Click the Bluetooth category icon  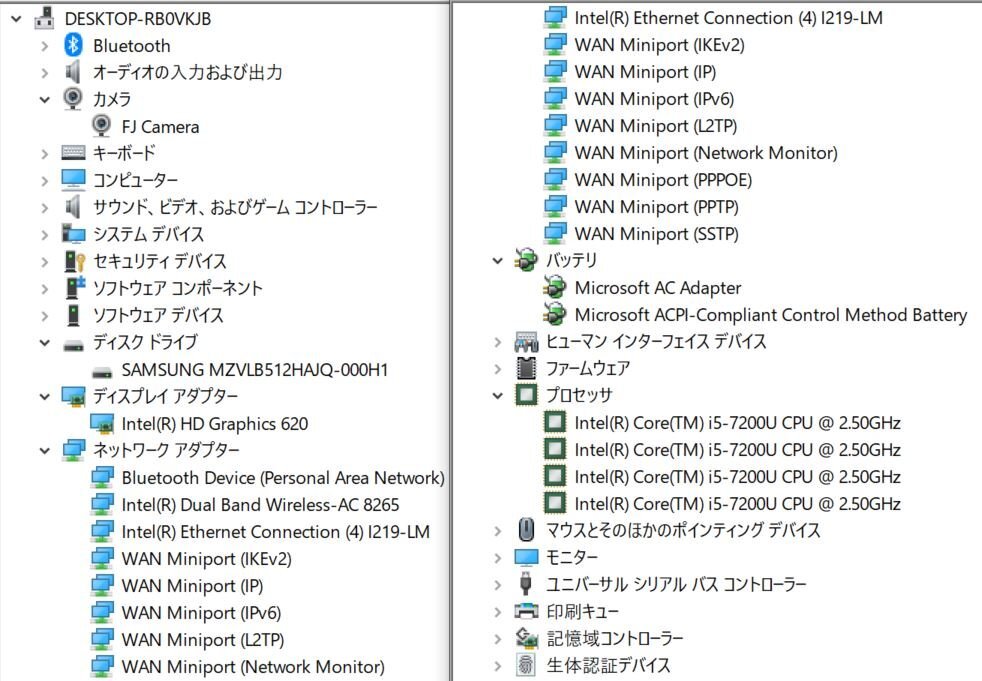[73, 46]
